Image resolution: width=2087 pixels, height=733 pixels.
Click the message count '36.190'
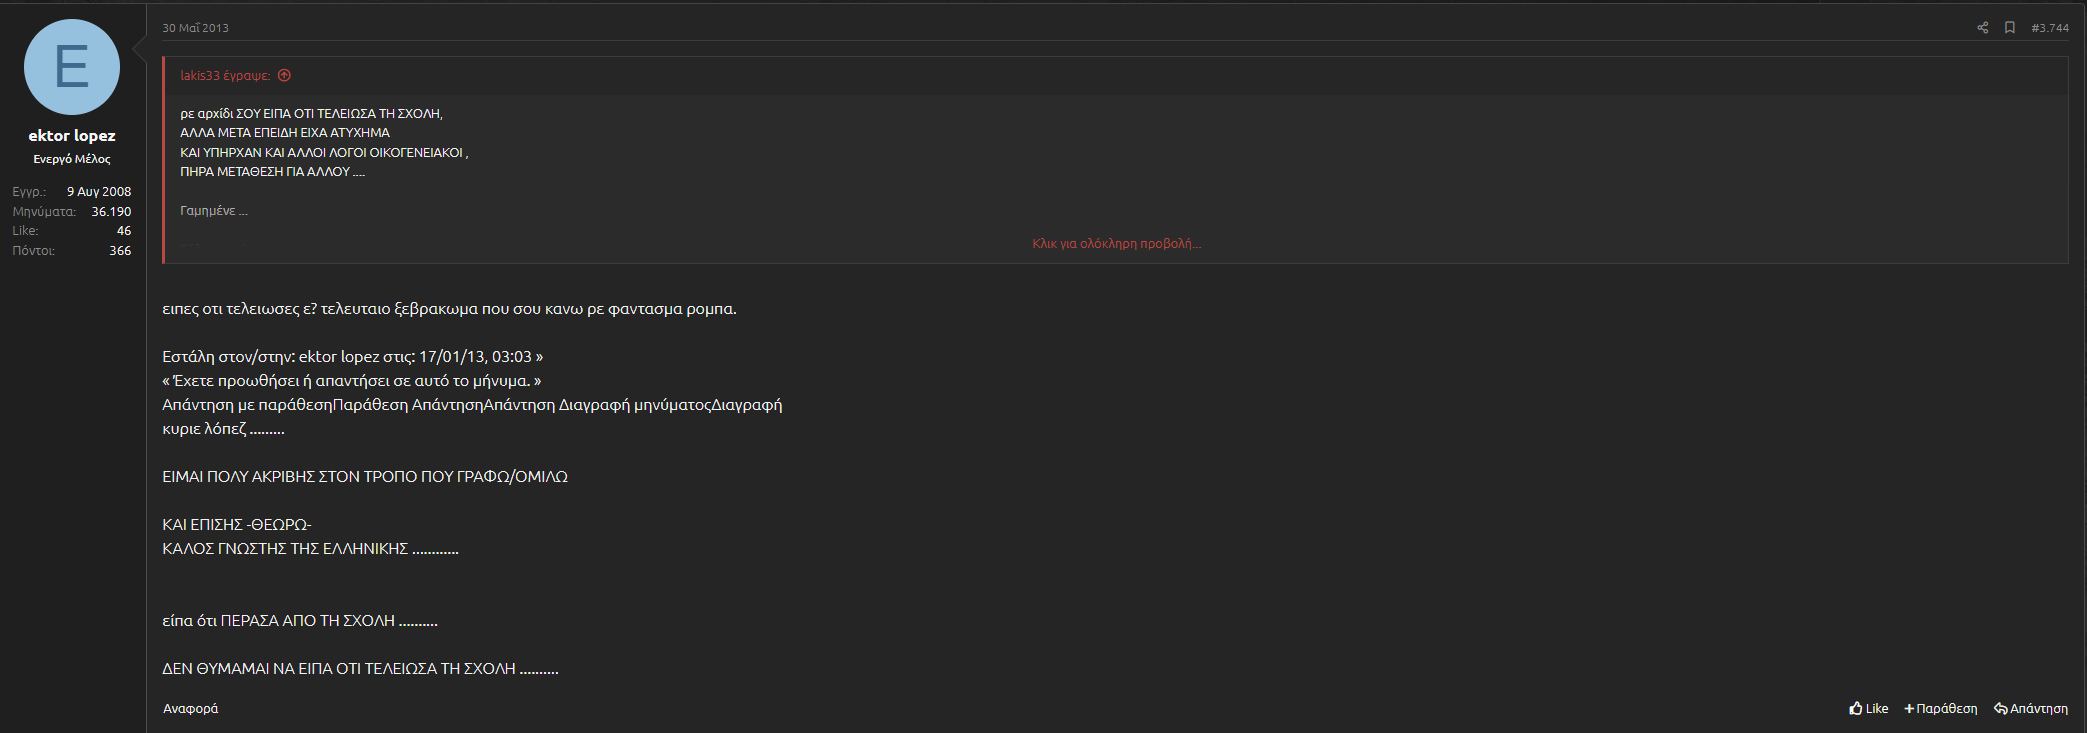point(111,212)
